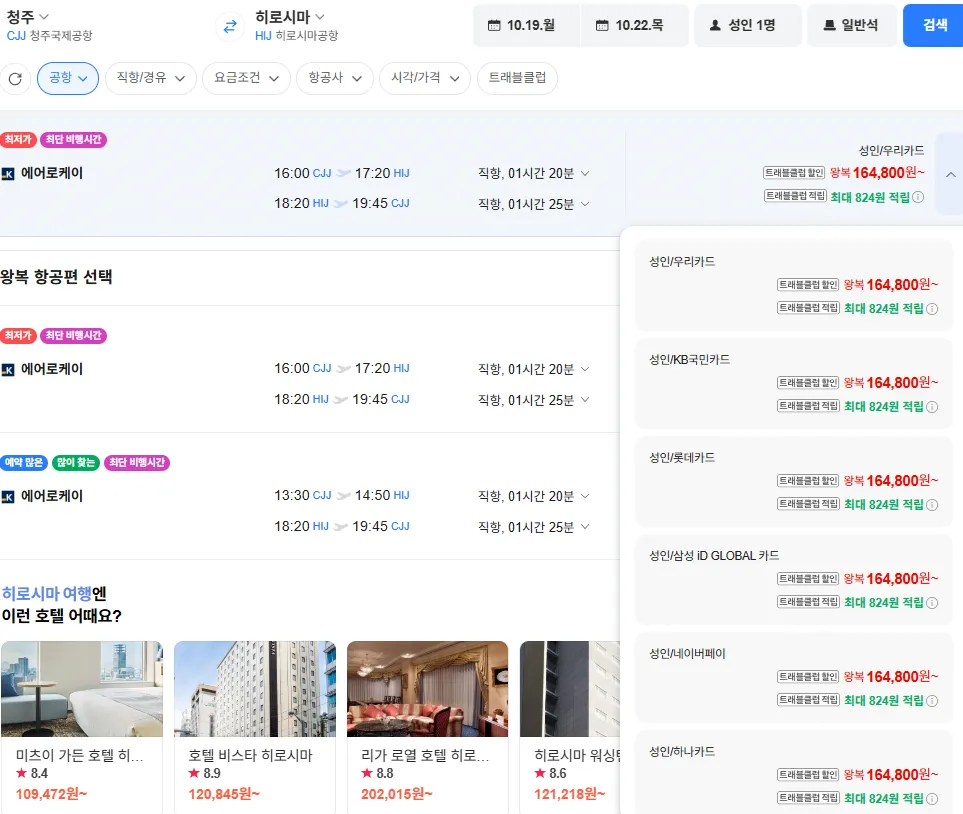Toggle the 트래블클럽 filter
Screen dimensions: 963x814
pos(517,78)
